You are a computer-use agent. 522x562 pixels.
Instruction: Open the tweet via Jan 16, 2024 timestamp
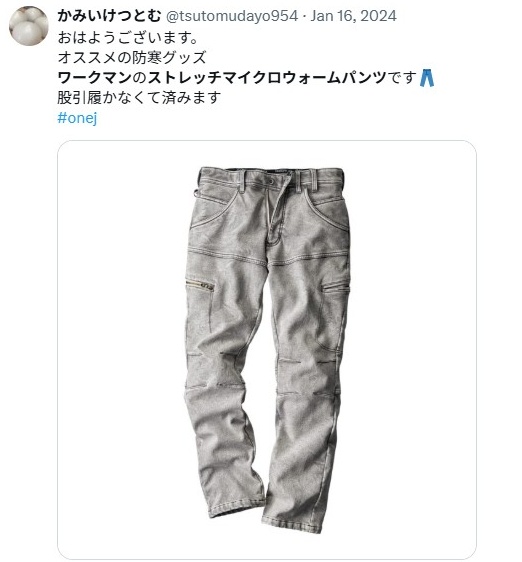(353, 16)
